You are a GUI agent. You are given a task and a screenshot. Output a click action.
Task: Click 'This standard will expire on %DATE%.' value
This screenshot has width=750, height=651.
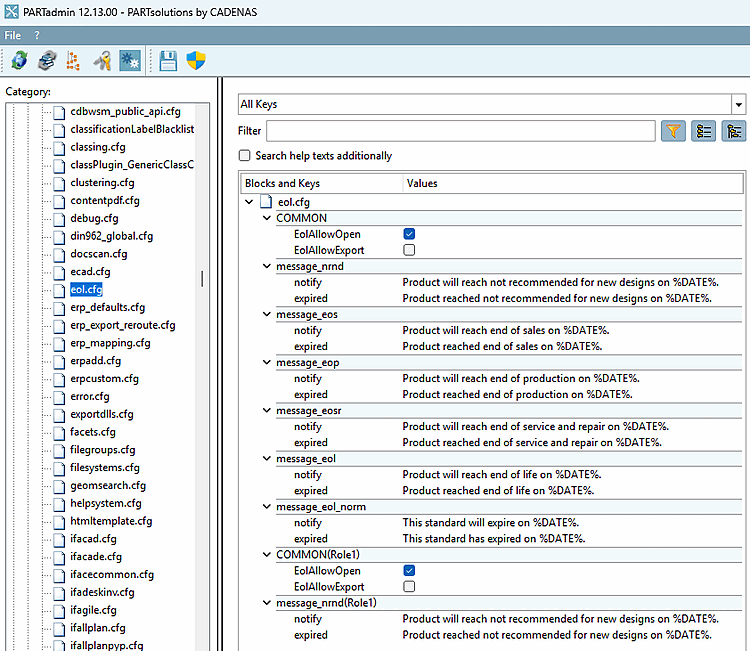click(x=490, y=522)
